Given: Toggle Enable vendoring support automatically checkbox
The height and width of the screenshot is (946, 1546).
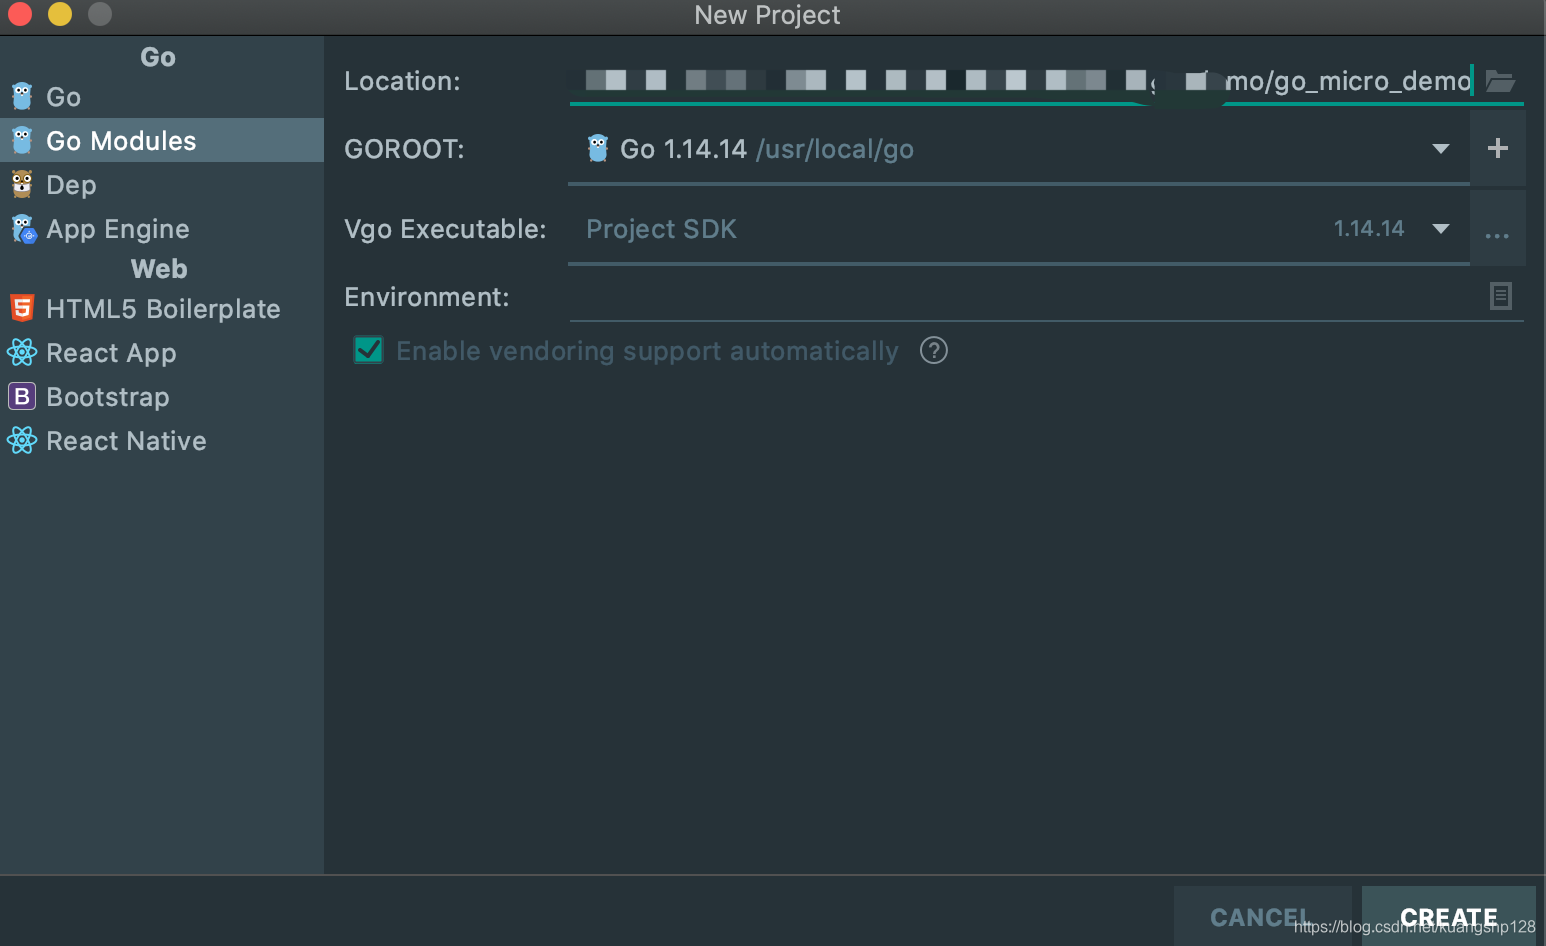Looking at the screenshot, I should pos(369,349).
